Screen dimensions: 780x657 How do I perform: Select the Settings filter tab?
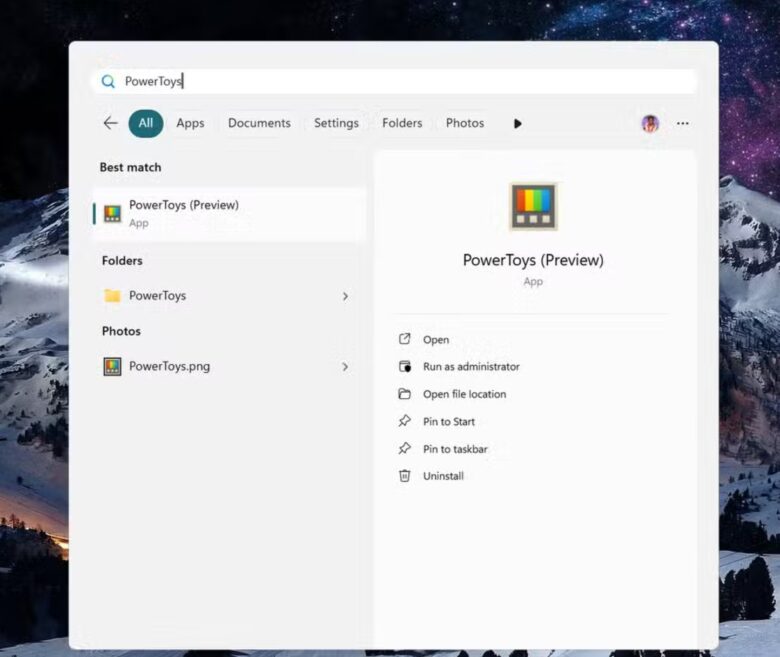tap(336, 123)
